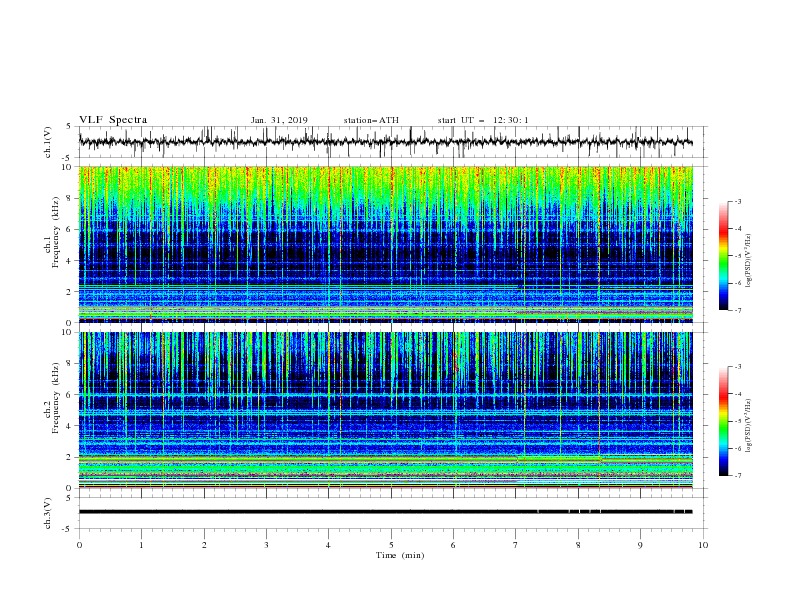
Task: Click the ch.1 "Frequency (kHz)" axis label
Action: pos(56,230)
